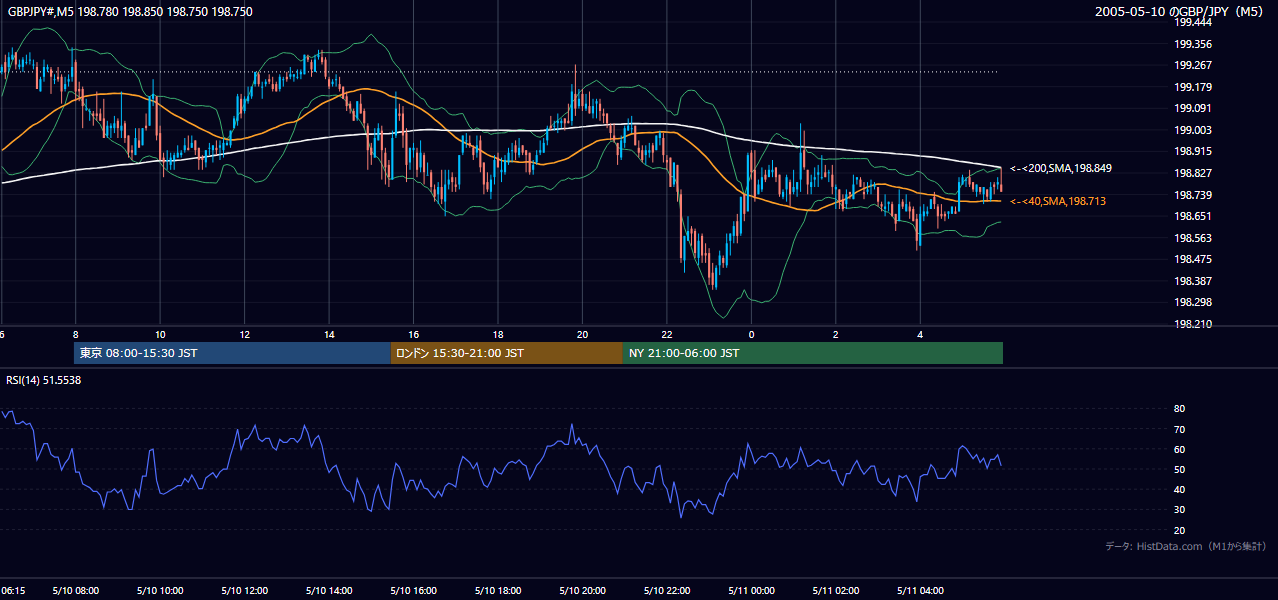Click the NY 21:00-06:00 JST session bar
This screenshot has width=1278, height=600.
coord(813,353)
